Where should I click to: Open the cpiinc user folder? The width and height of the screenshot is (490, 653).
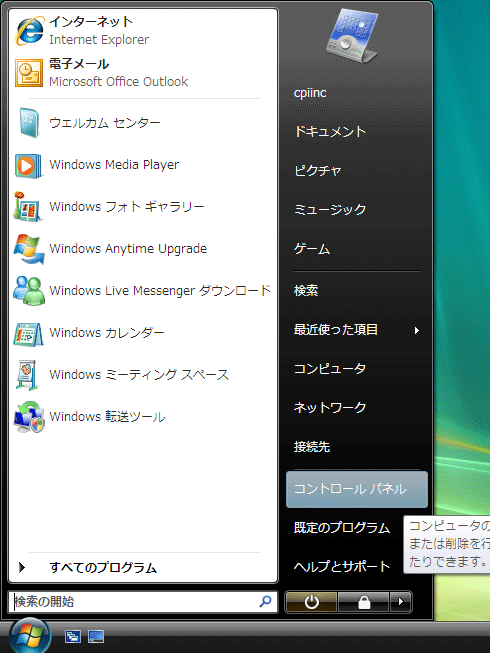310,93
